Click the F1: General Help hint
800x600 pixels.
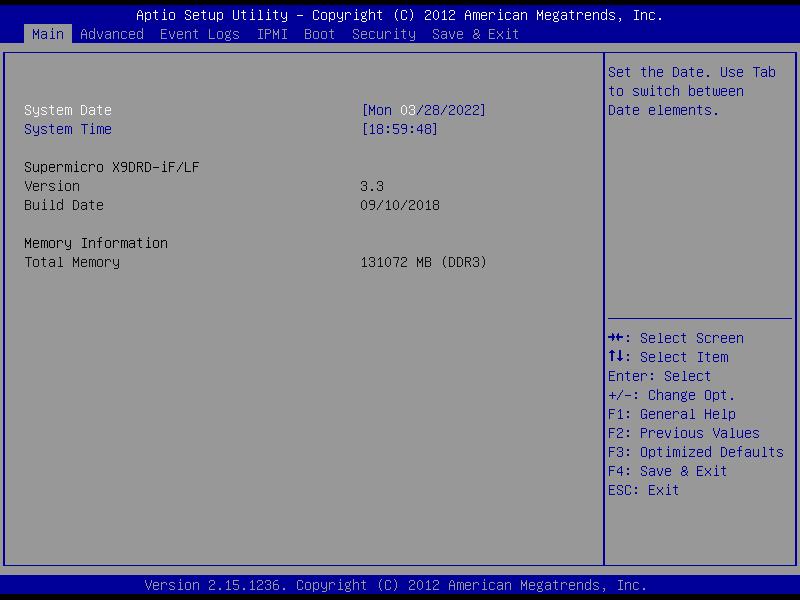click(x=672, y=414)
